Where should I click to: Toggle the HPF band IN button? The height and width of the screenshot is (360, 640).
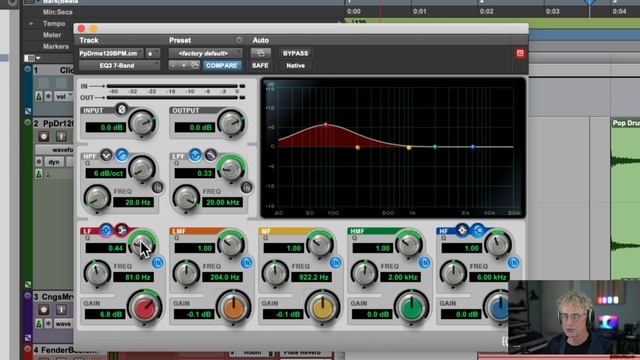click(158, 187)
